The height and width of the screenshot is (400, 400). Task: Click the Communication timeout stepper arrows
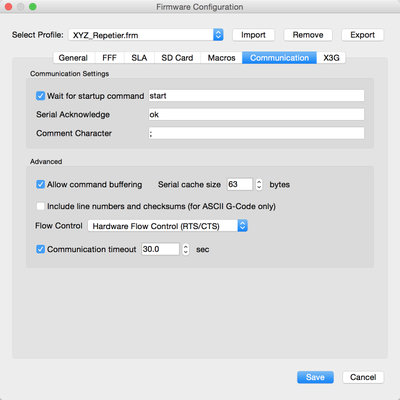[x=186, y=249]
